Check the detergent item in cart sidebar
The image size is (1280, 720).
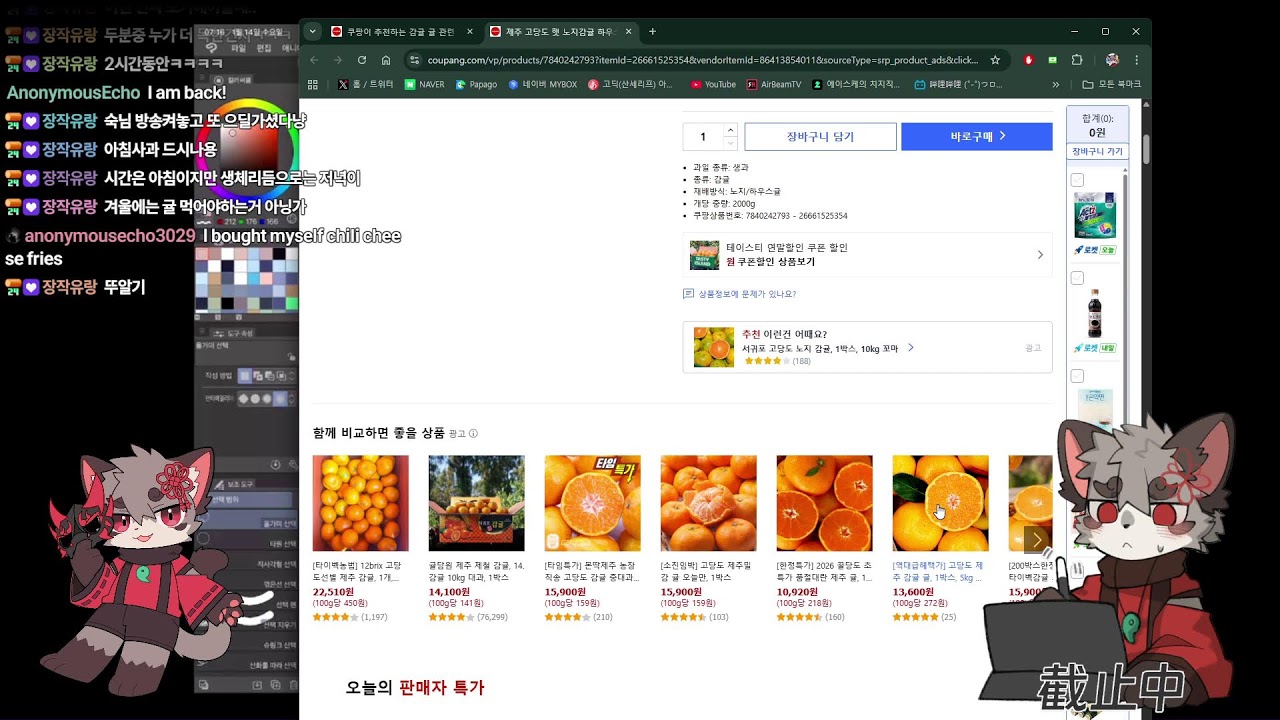point(1077,180)
